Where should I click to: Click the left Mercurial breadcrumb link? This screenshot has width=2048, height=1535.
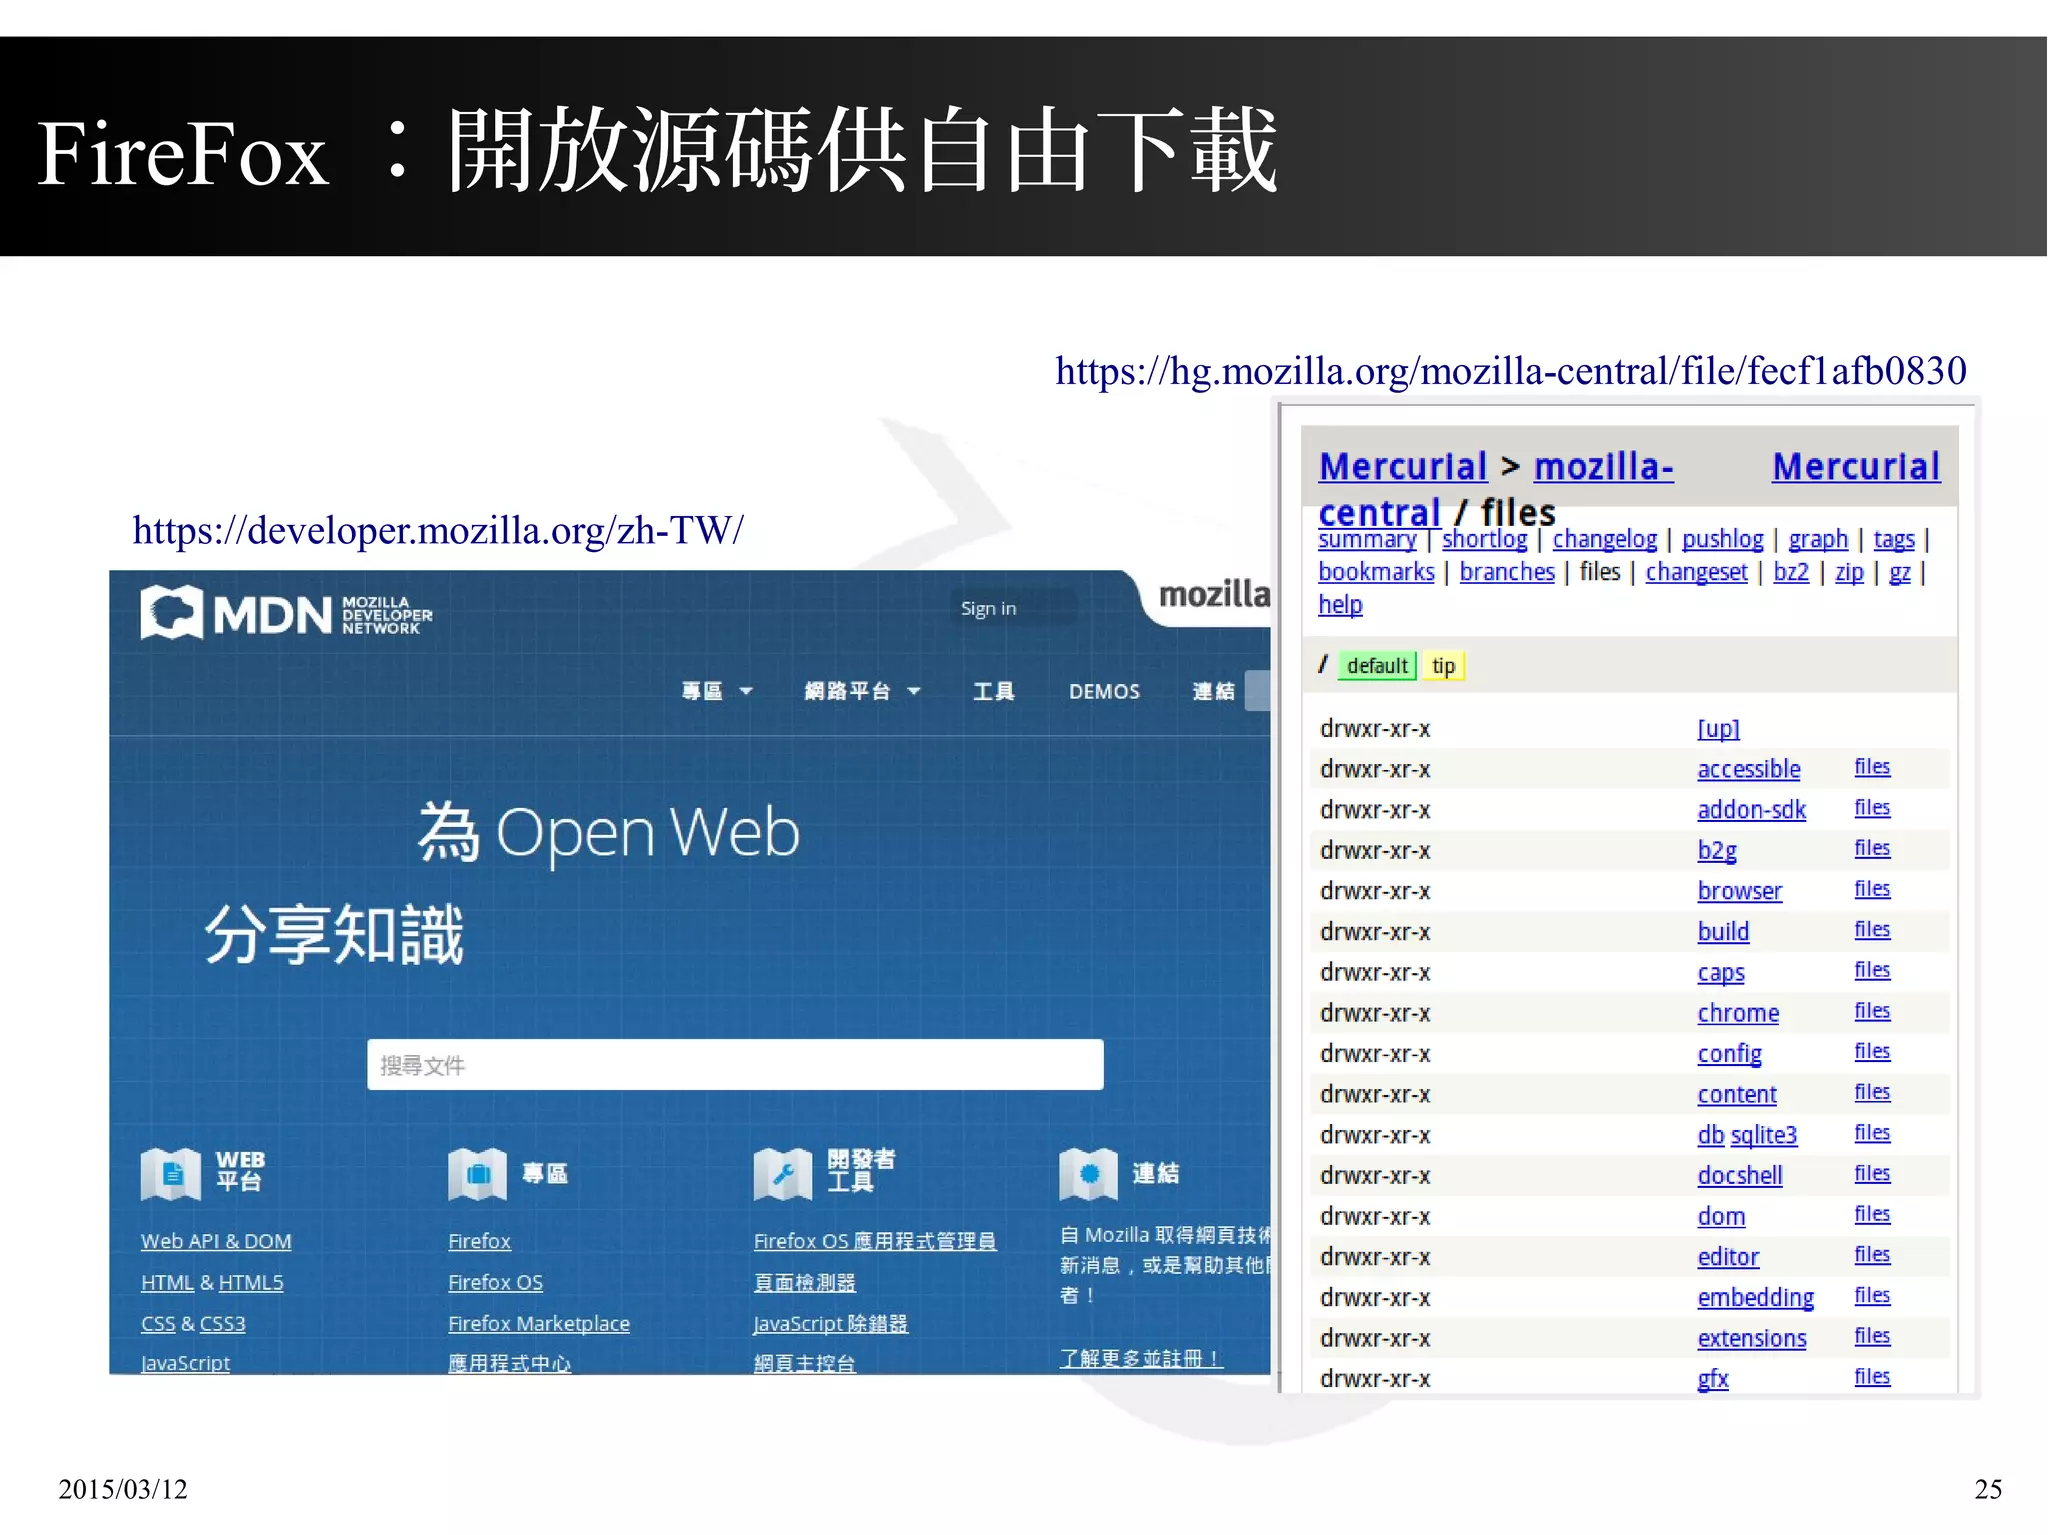tap(1403, 466)
